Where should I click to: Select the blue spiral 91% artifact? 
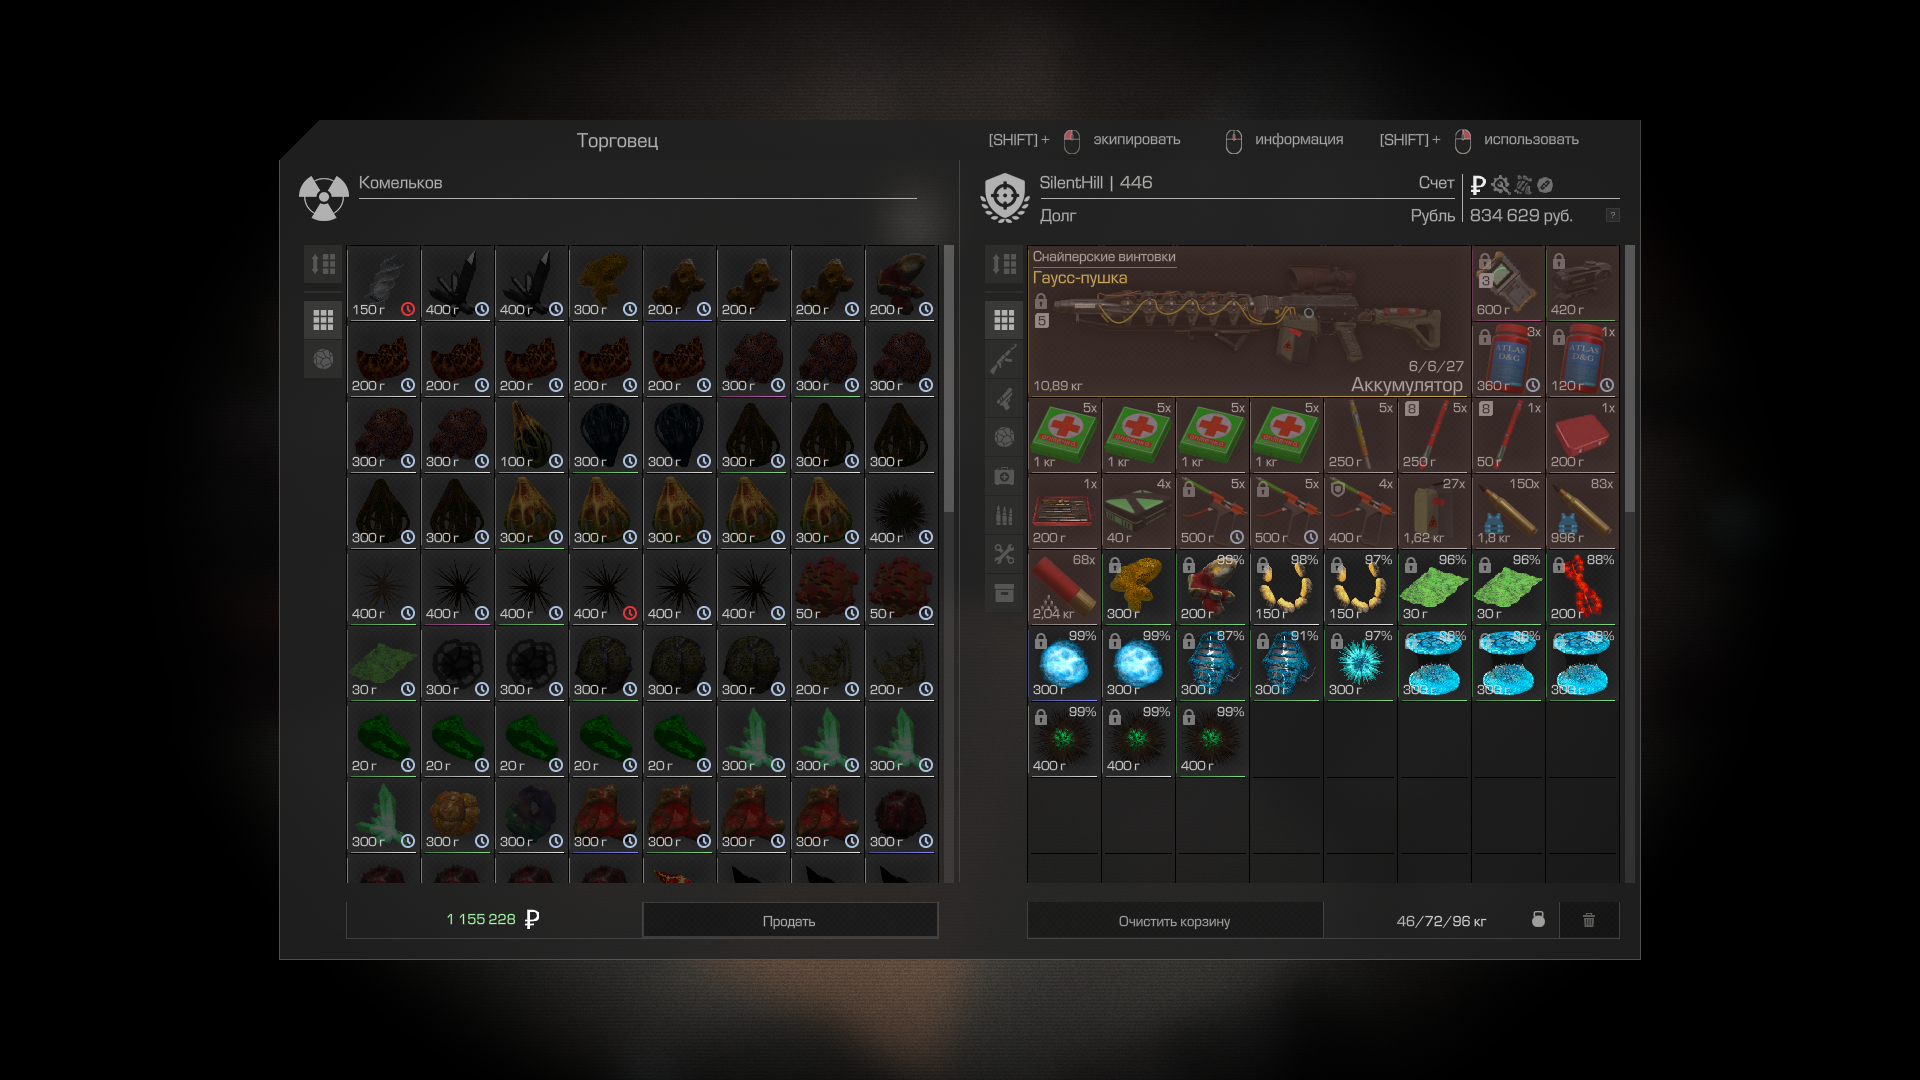(x=1286, y=664)
